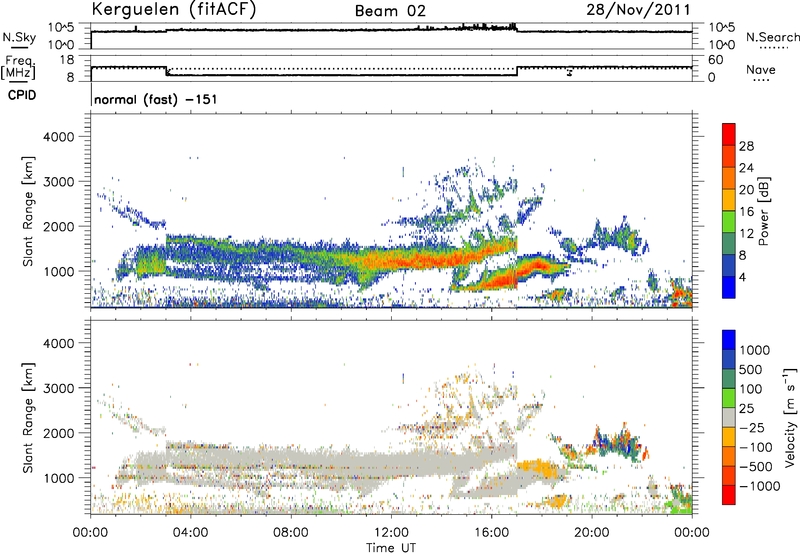Screen dimensions: 800x554
Task: Click "20" on the power color bar
Action: pos(746,190)
